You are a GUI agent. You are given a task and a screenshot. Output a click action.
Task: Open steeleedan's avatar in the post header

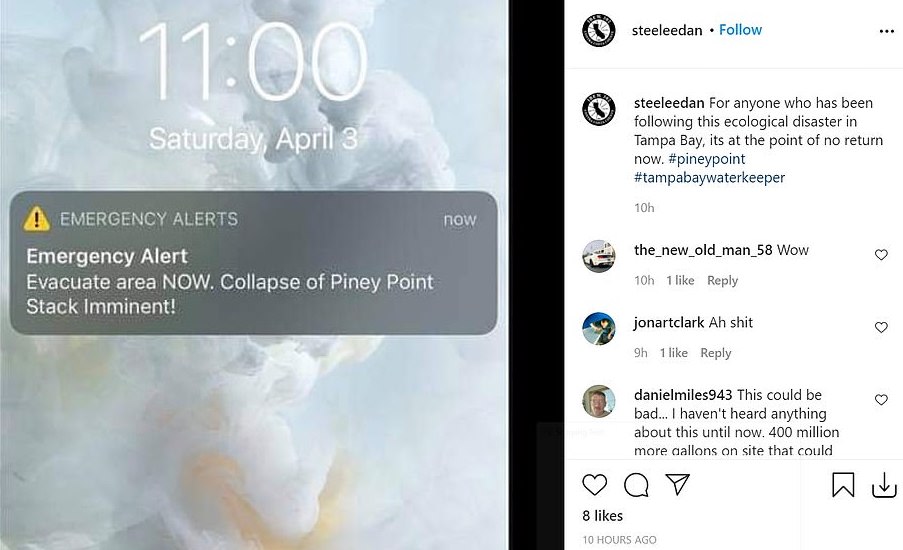[598, 31]
